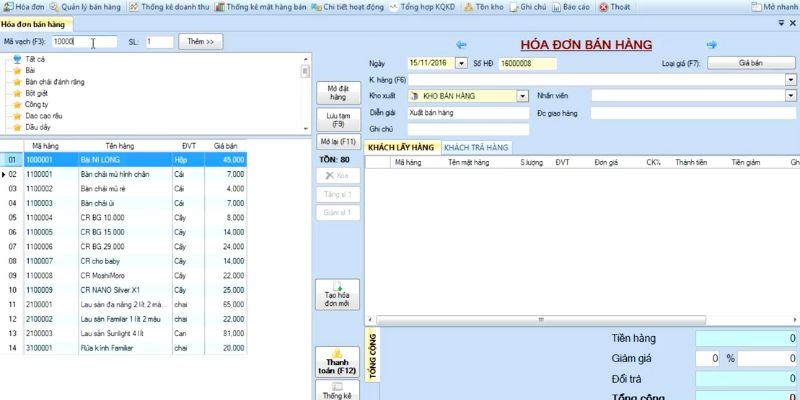
Task: Click the Mở lại (F11) button
Action: pyautogui.click(x=338, y=141)
